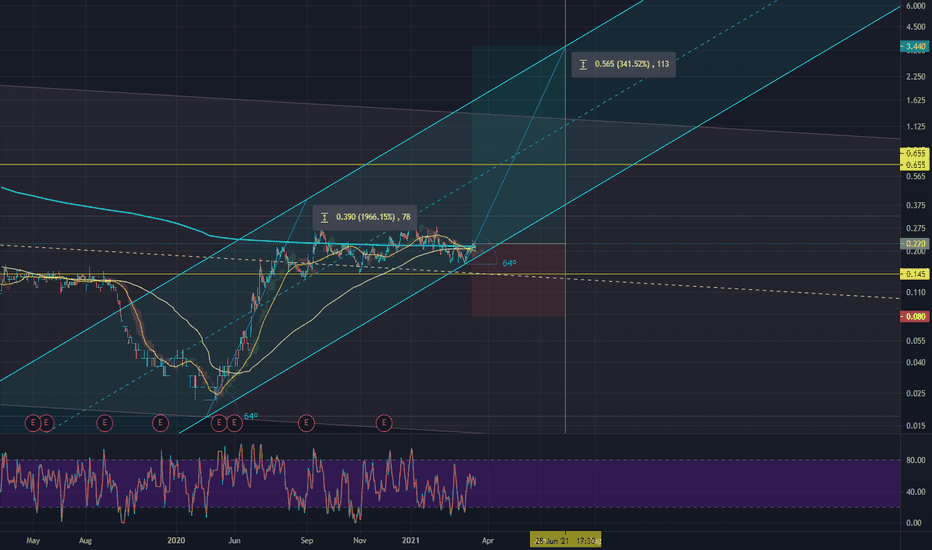Viewport: 932px width, 550px height.
Task: Click the May label on the time axis
Action: 33,540
